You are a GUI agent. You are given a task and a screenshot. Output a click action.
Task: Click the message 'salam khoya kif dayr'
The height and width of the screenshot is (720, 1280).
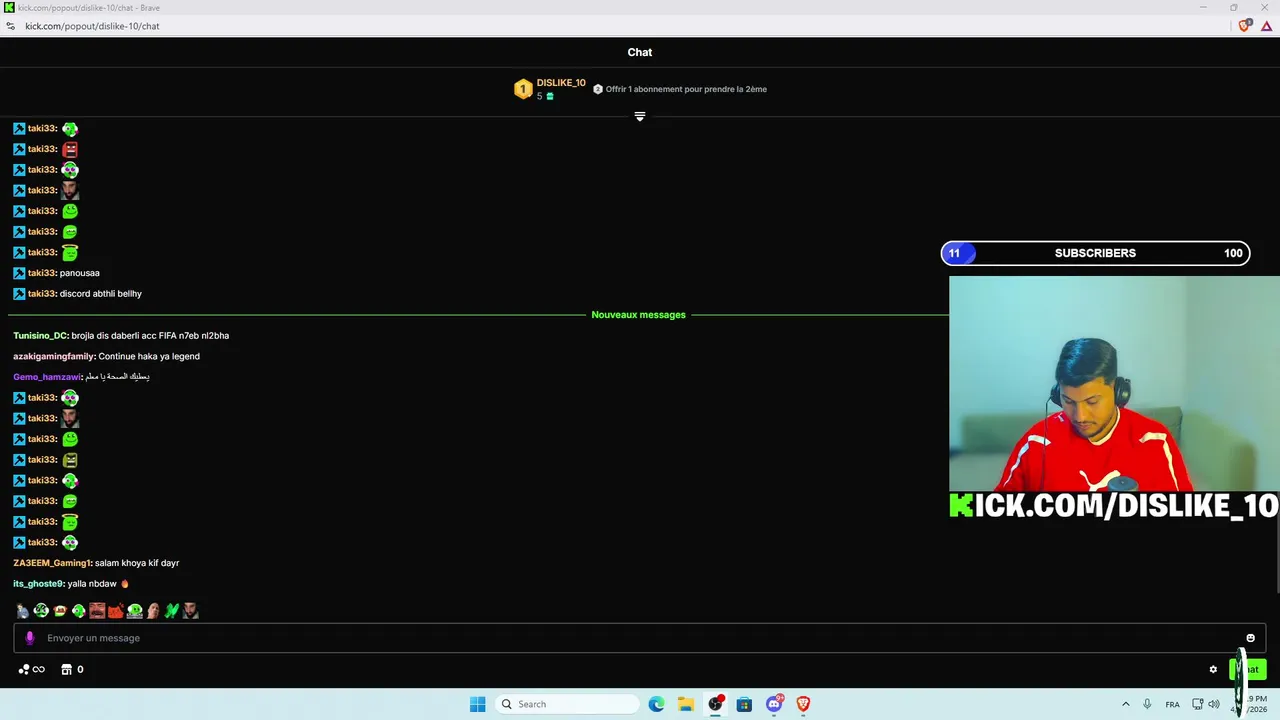click(x=137, y=564)
